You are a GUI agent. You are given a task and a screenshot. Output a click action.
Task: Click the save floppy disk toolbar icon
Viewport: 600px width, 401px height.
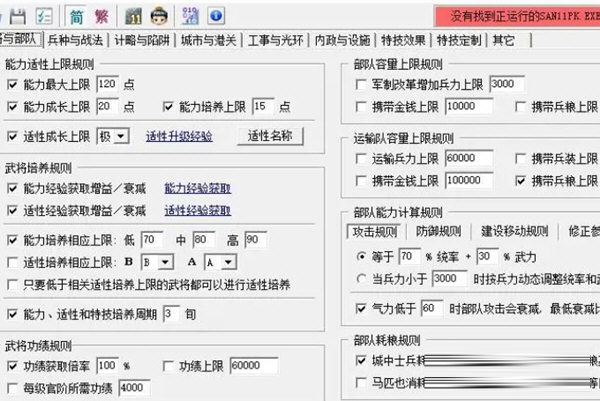(18, 16)
